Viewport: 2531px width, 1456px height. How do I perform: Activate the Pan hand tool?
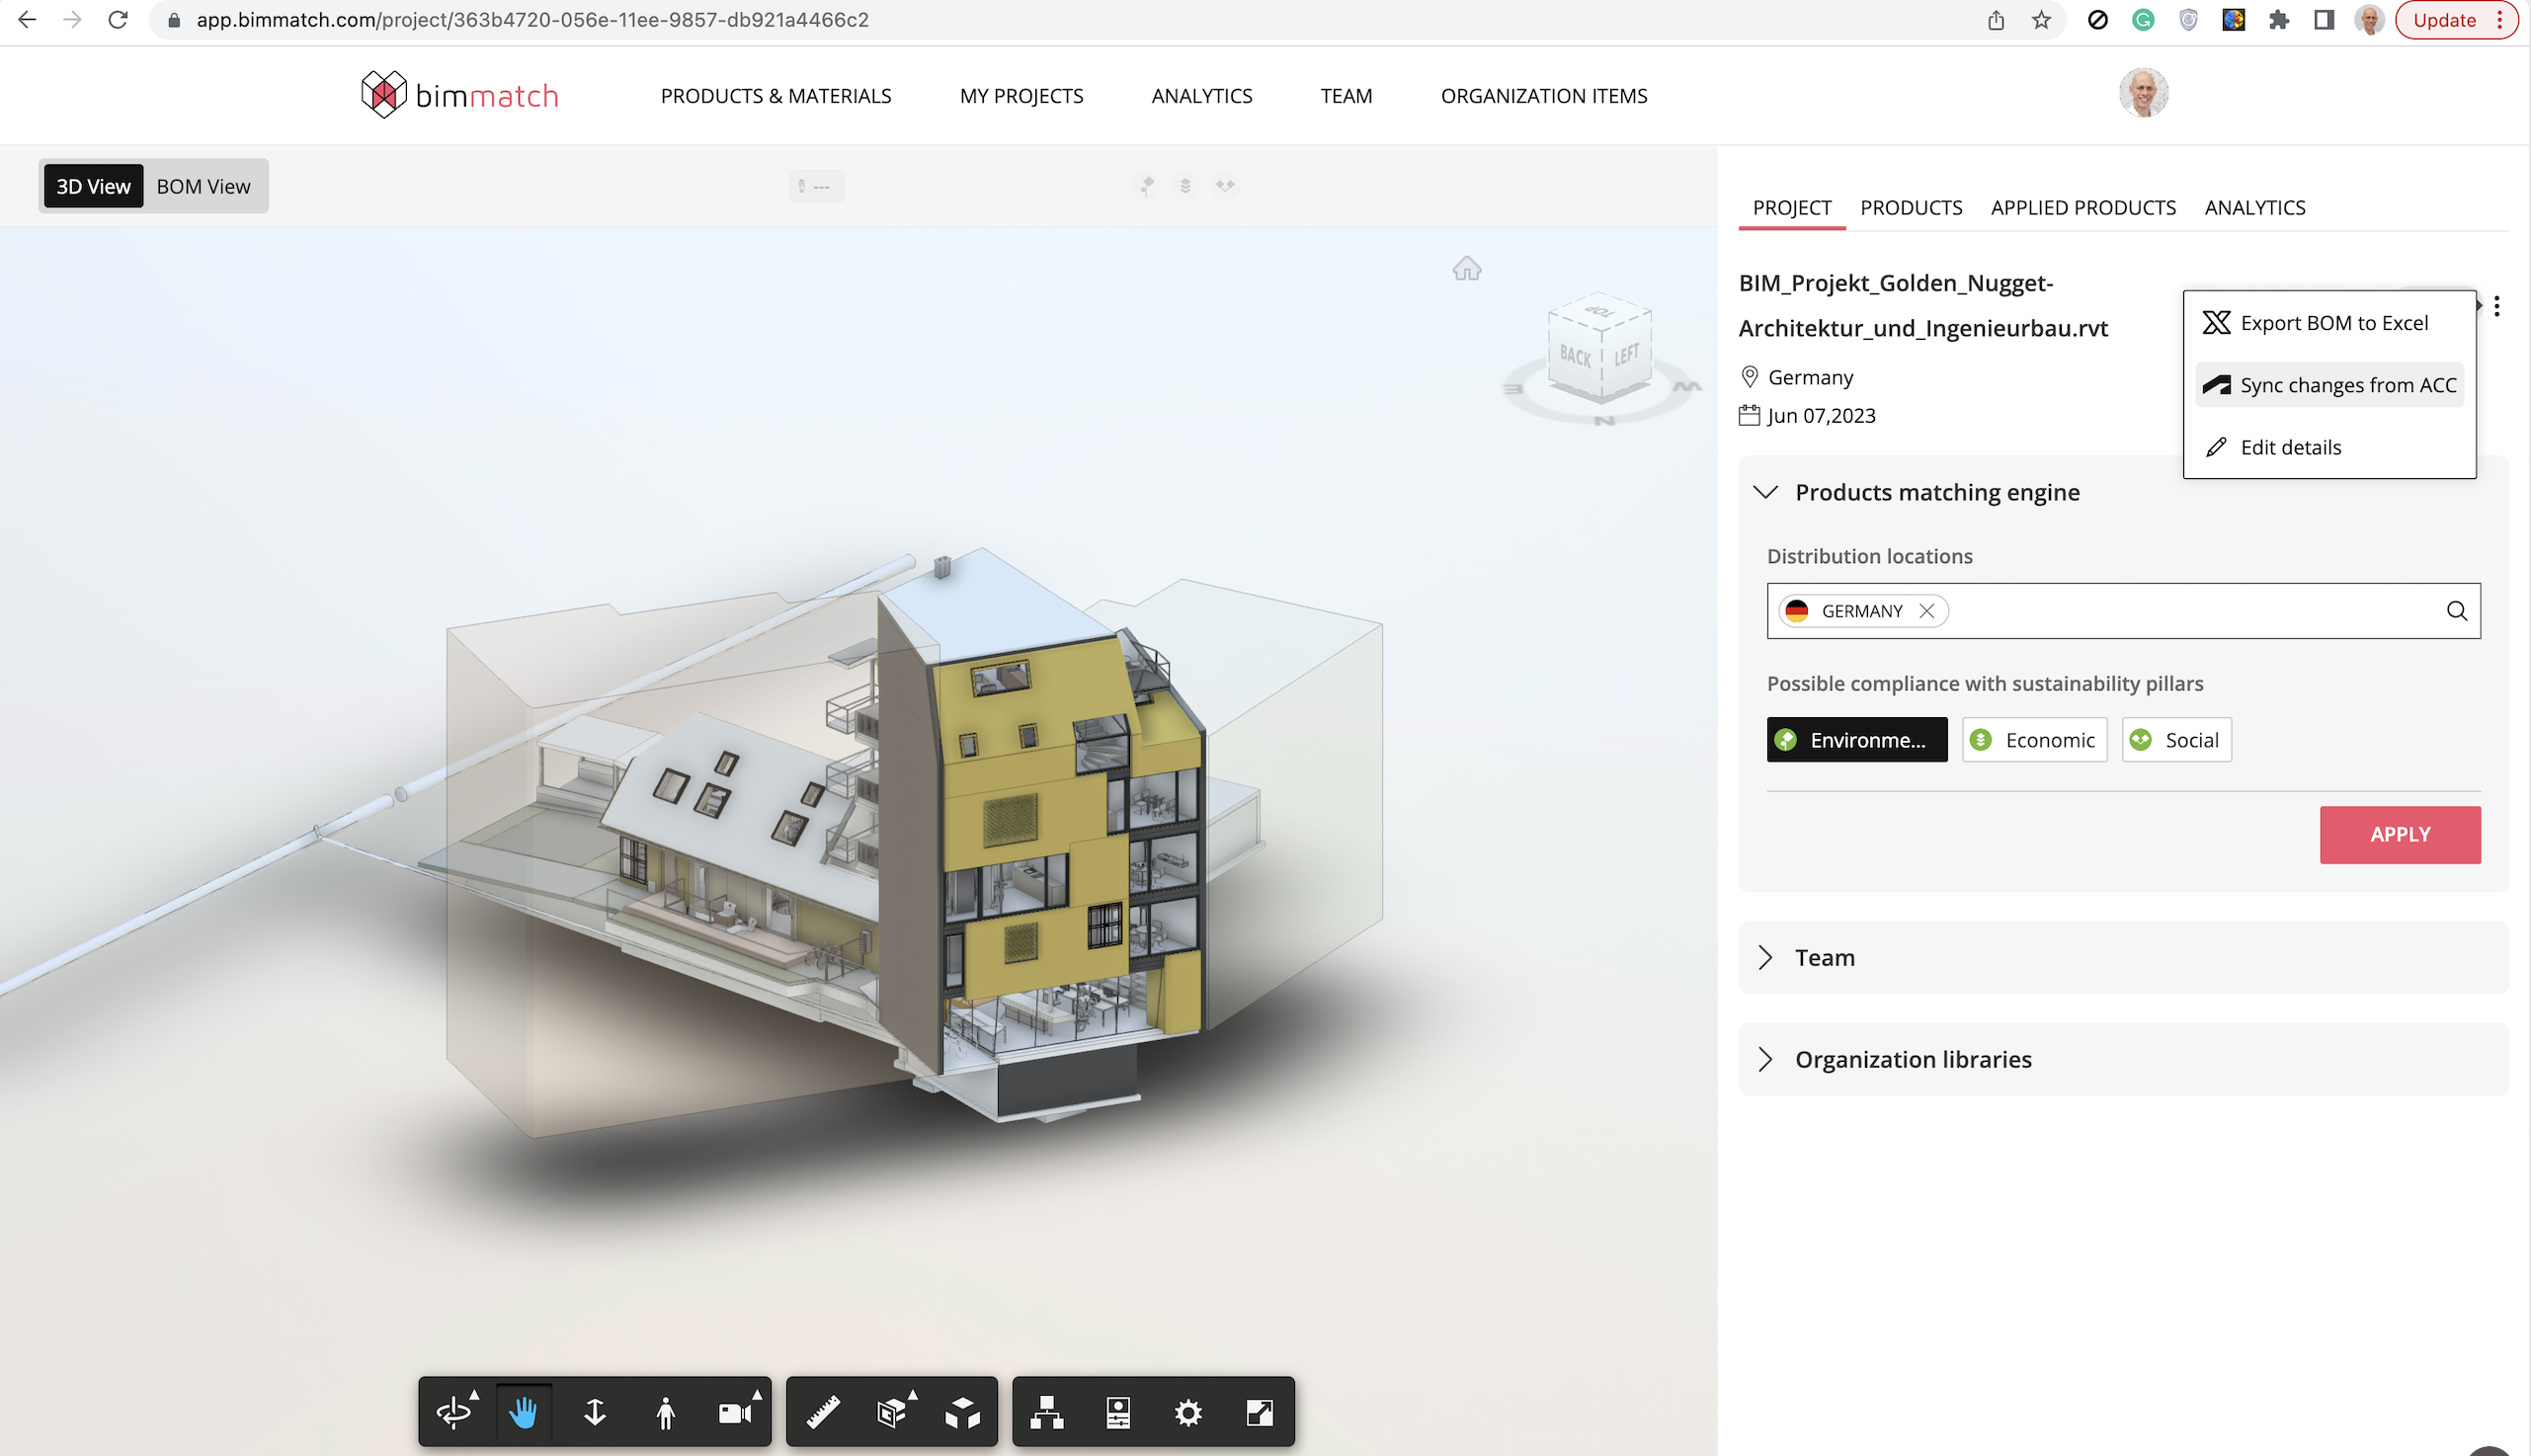click(x=524, y=1411)
